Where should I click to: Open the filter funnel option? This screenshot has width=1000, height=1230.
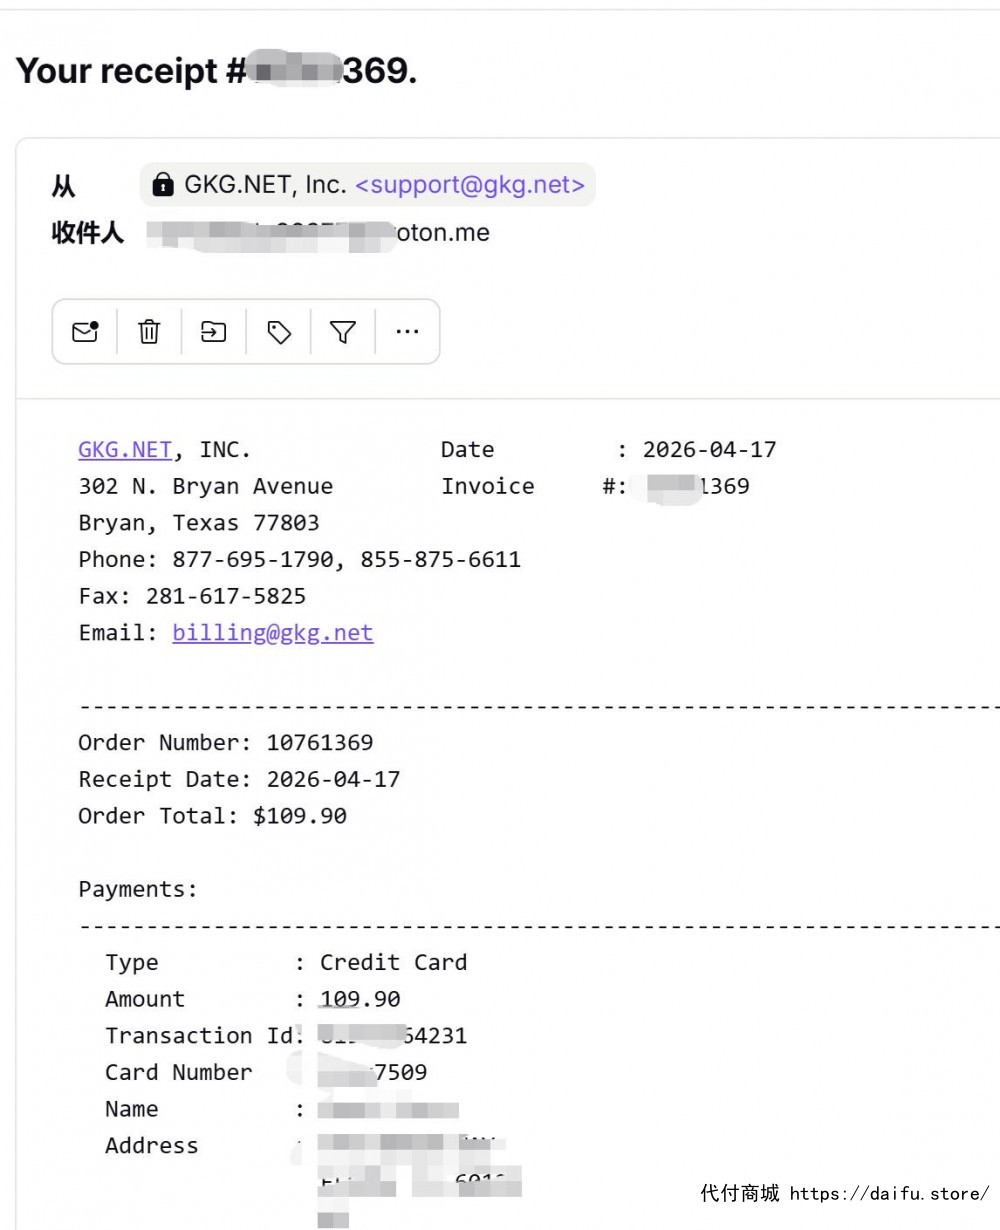pyautogui.click(x=343, y=332)
